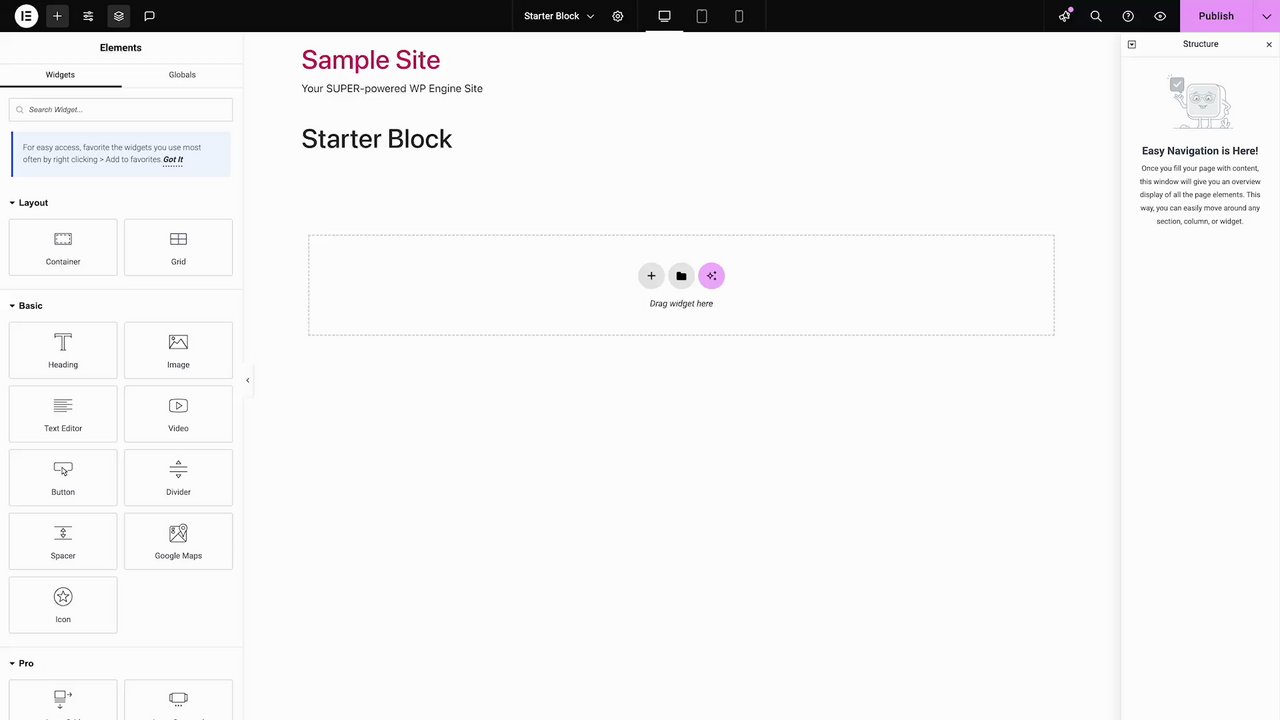Switch to the Globals tab
This screenshot has height=720, width=1280.
[x=182, y=75]
